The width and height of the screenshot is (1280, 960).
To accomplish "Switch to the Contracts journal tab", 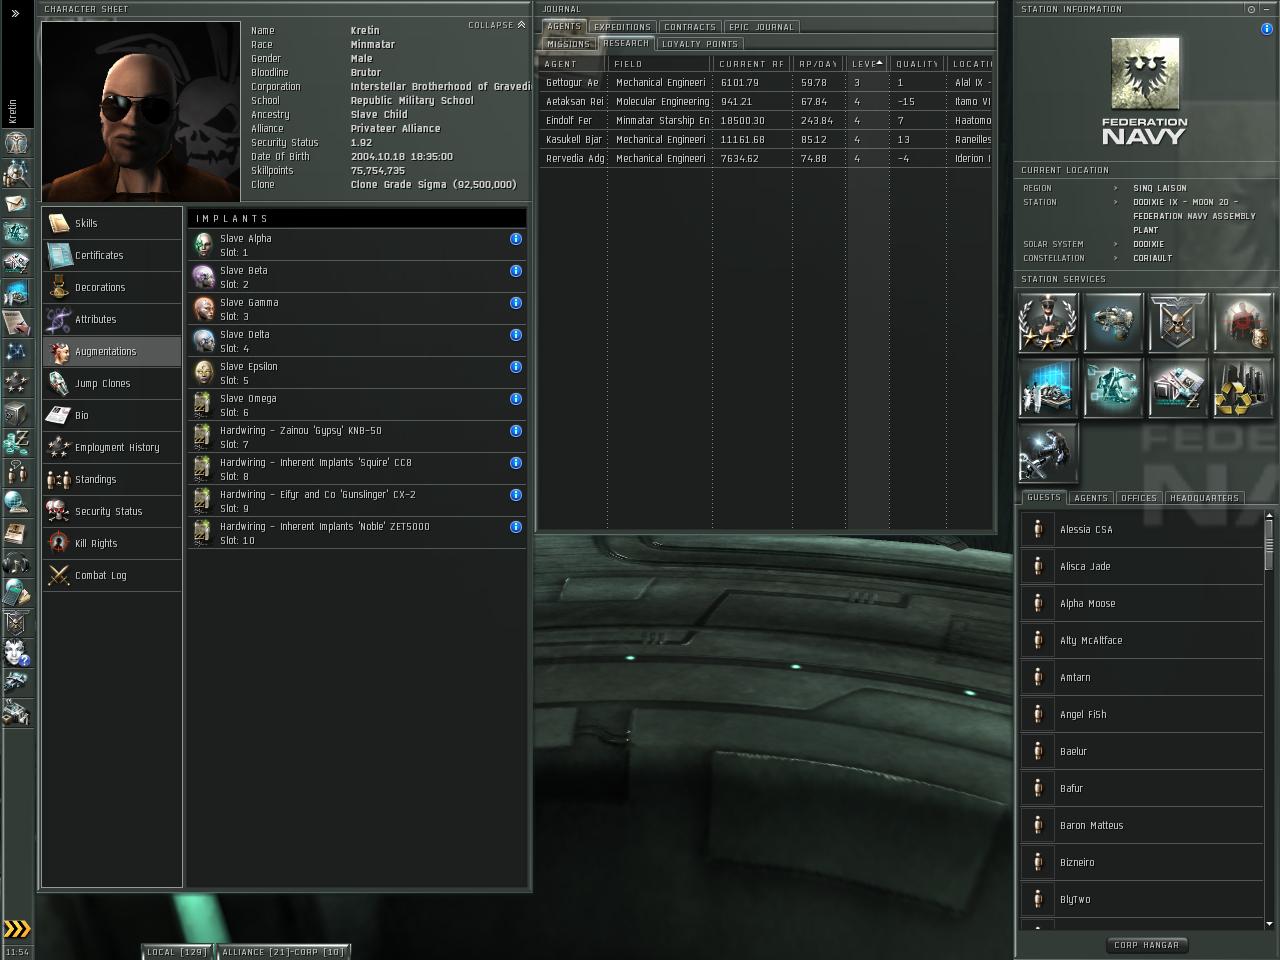I will click(690, 27).
